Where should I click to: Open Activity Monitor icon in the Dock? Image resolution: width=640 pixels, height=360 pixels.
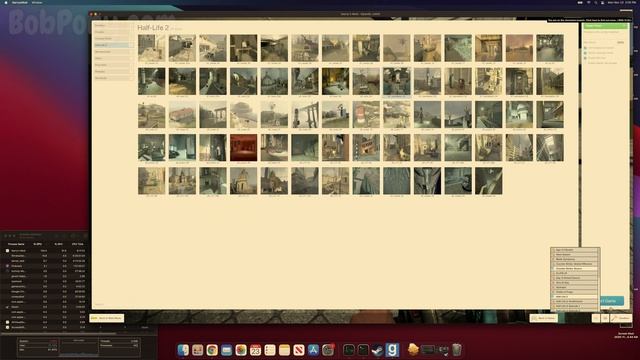(x=349, y=350)
